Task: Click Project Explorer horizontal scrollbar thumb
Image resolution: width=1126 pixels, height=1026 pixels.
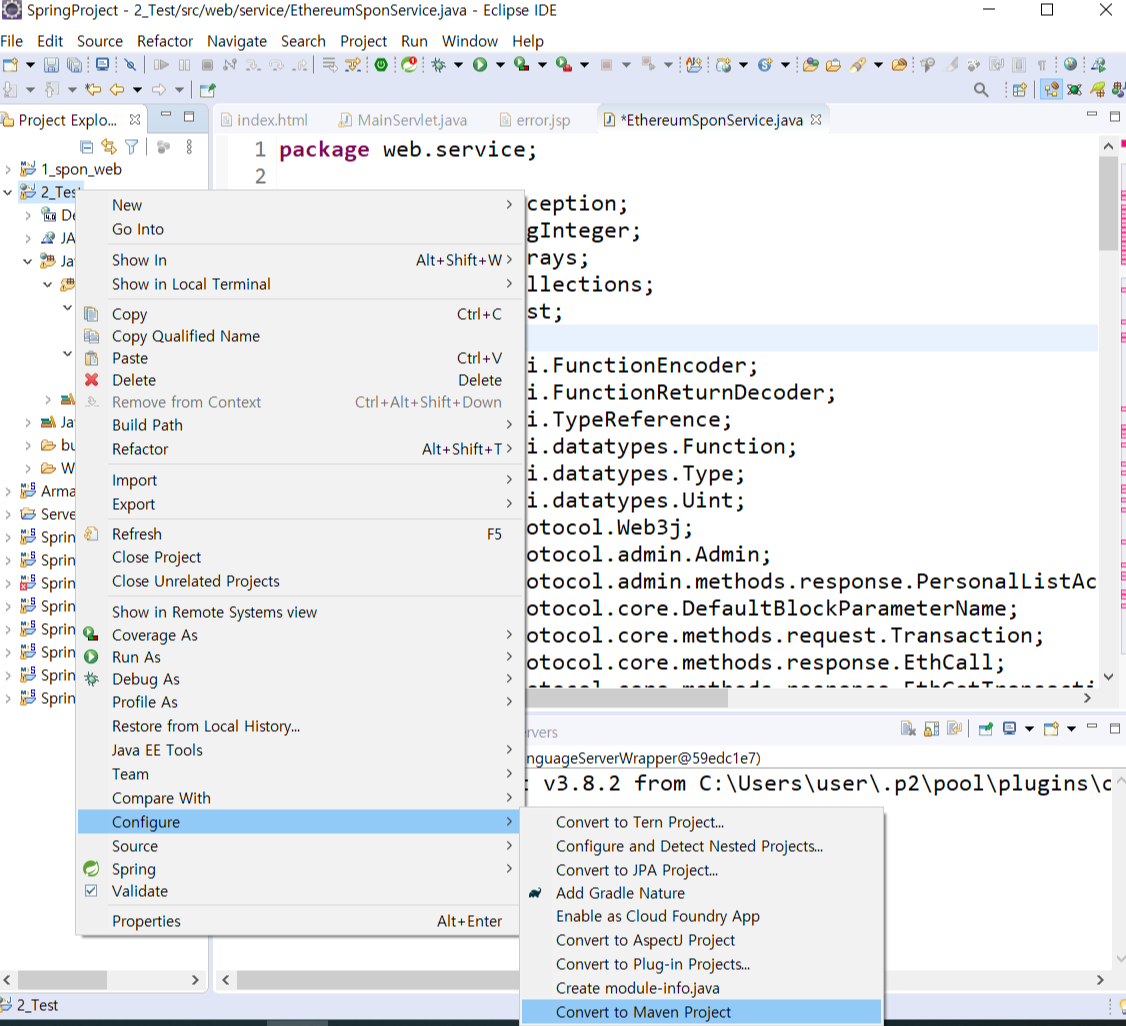Action: click(62, 979)
